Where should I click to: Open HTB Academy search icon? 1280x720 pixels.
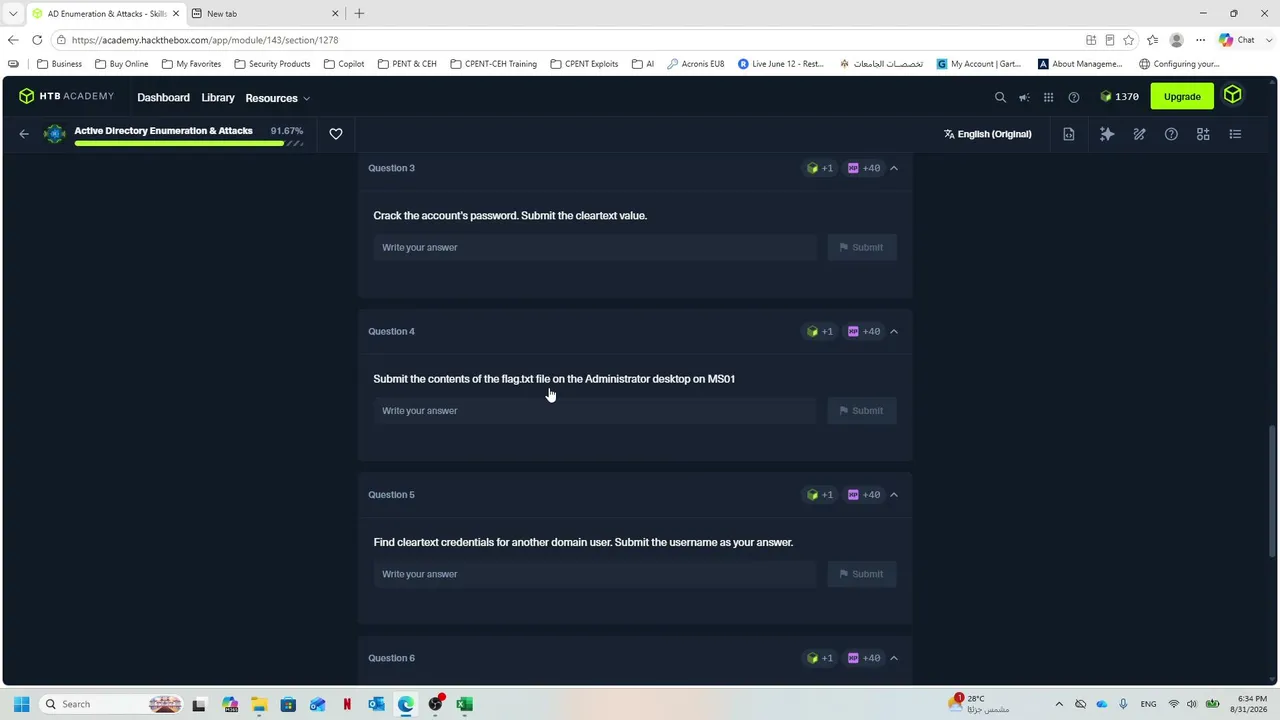coord(1000,97)
